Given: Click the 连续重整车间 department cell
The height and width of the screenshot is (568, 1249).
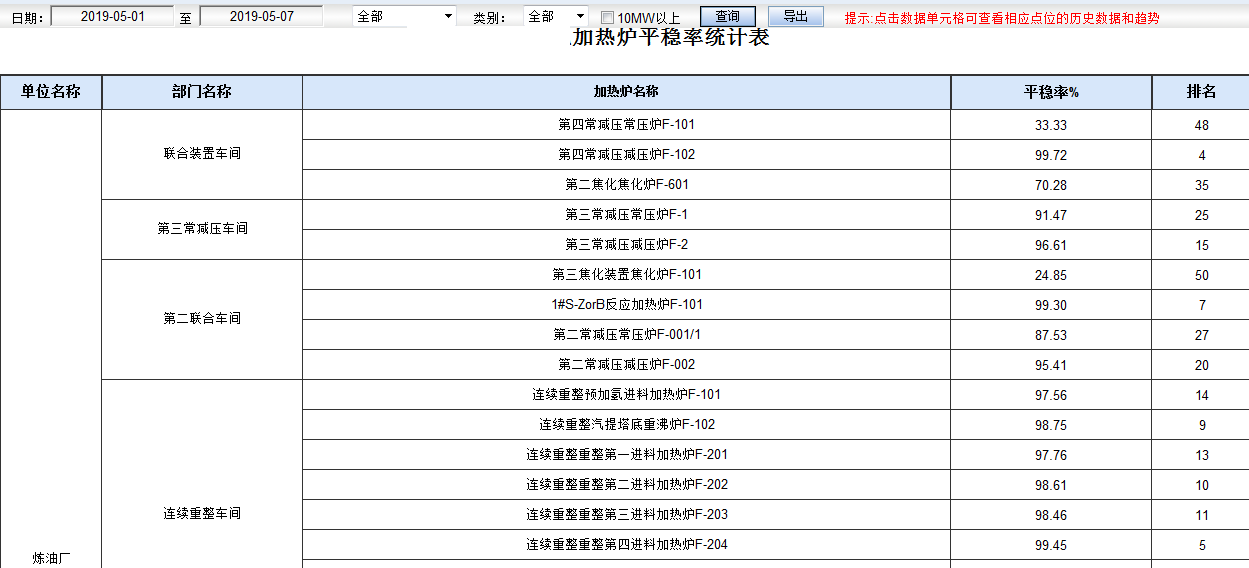Looking at the screenshot, I should (202, 513).
